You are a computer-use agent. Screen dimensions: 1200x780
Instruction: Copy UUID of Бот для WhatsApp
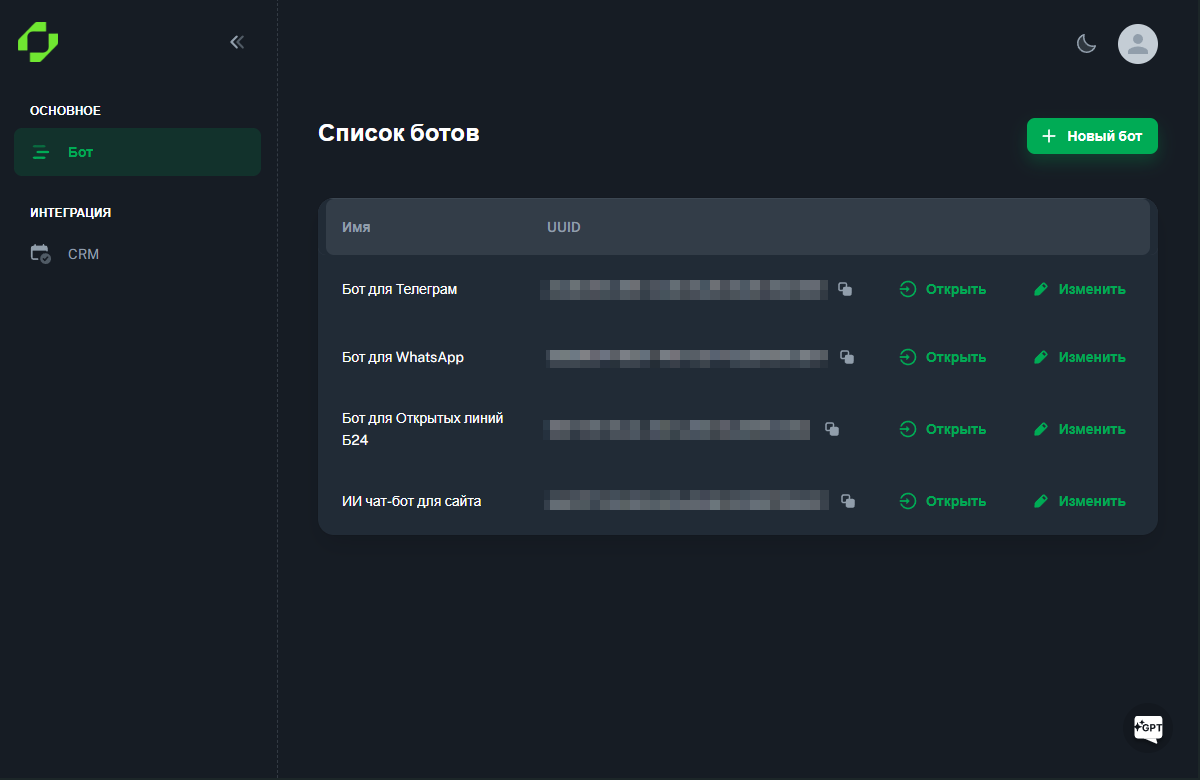click(x=847, y=357)
